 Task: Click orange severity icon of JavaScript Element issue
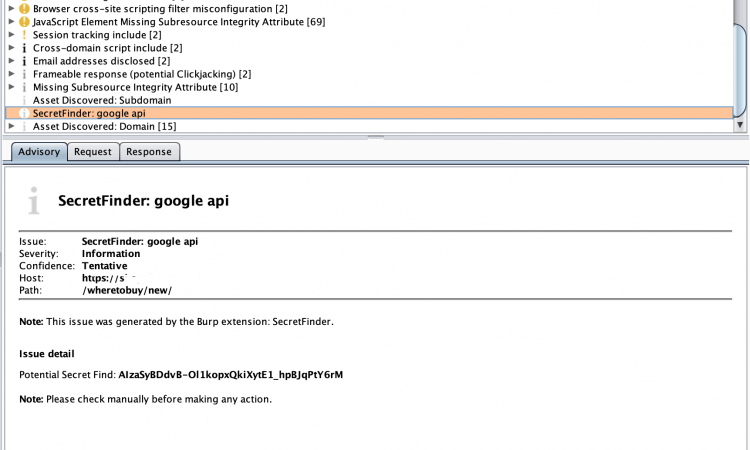24,22
